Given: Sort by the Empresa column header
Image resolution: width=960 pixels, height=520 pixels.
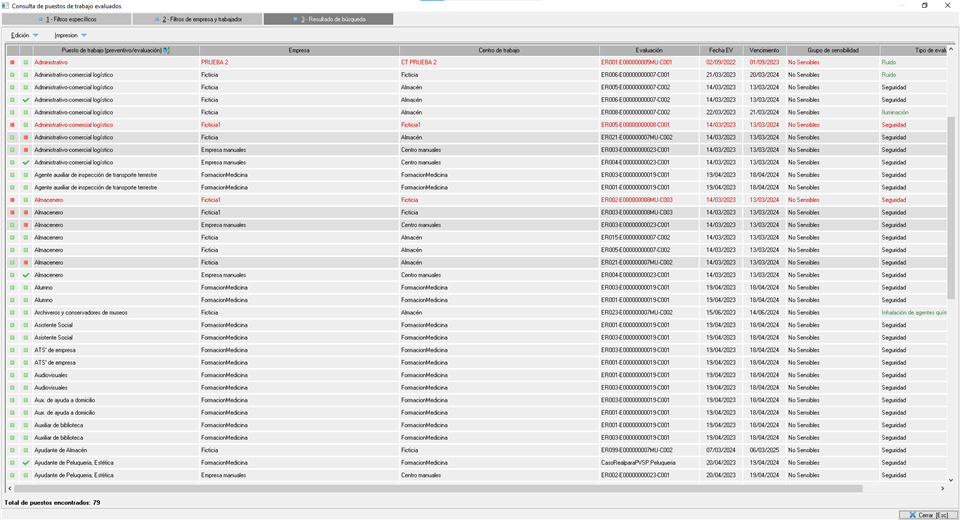Looking at the screenshot, I should pyautogui.click(x=299, y=50).
